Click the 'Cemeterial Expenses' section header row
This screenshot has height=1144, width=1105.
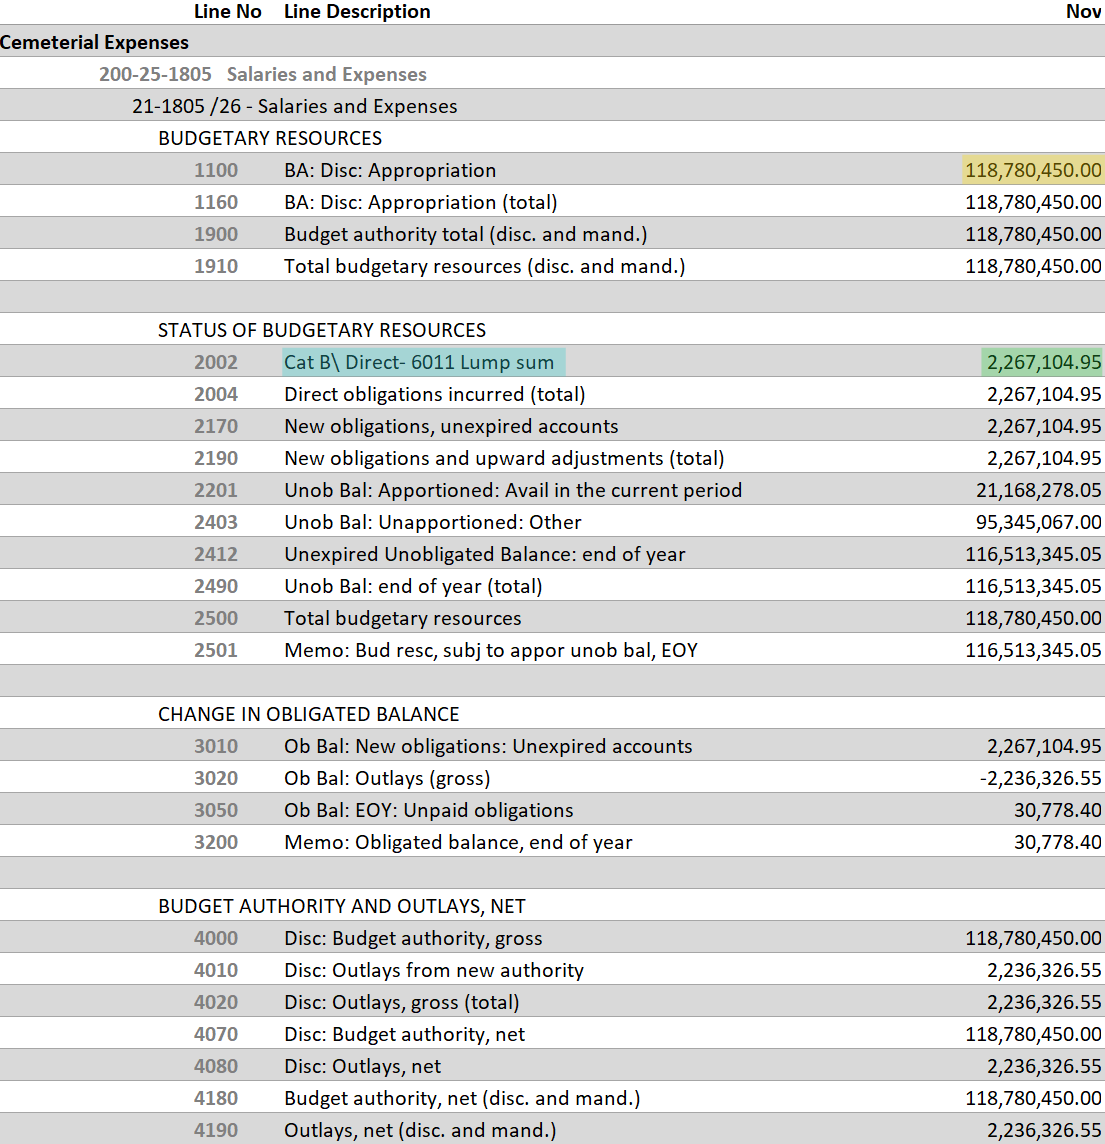pyautogui.click(x=94, y=42)
